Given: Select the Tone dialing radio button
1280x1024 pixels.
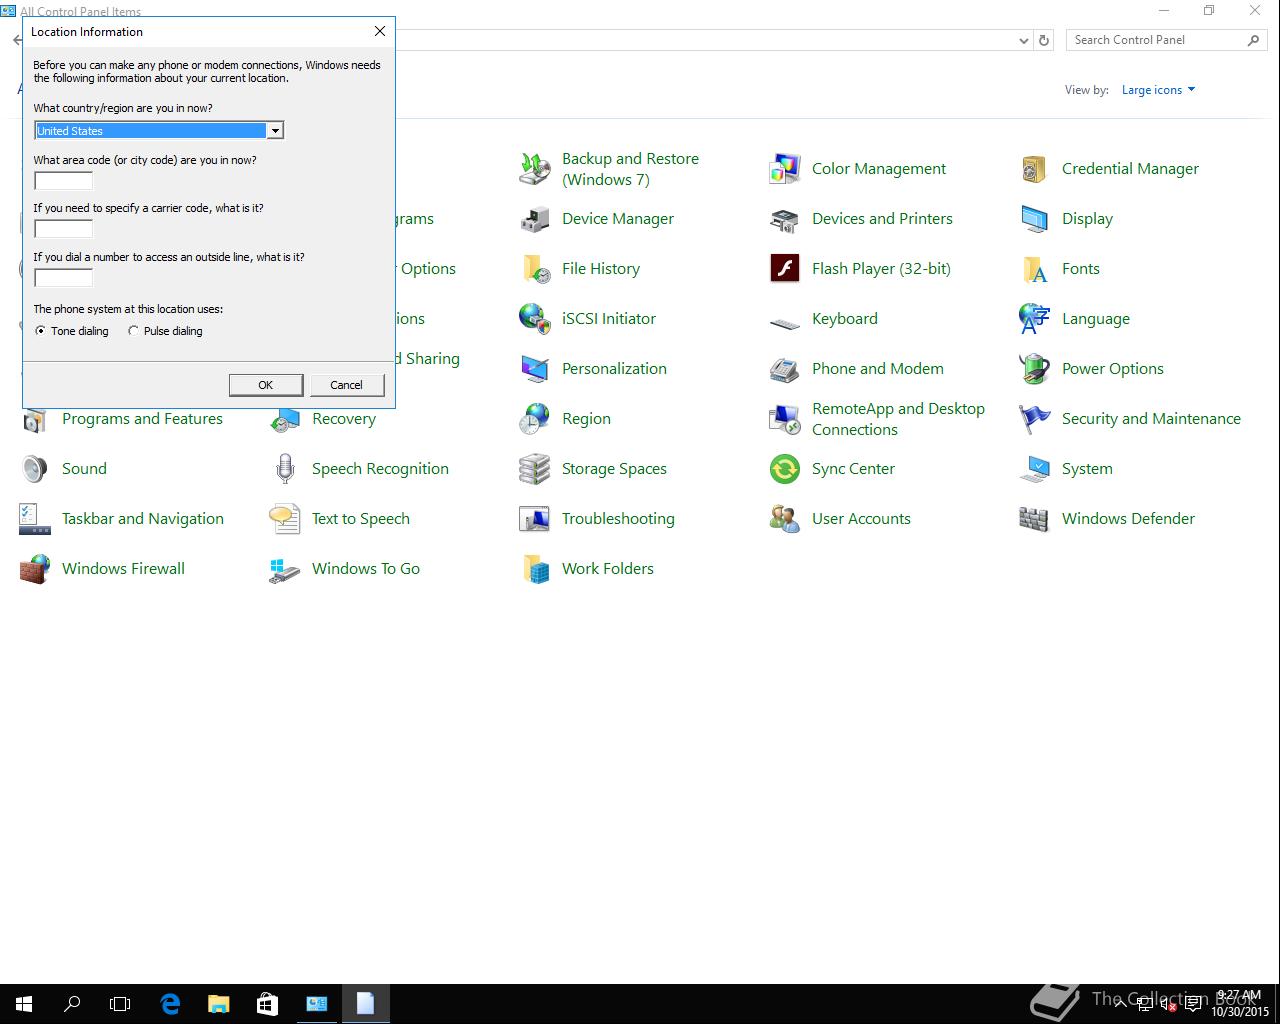Looking at the screenshot, I should coord(41,331).
